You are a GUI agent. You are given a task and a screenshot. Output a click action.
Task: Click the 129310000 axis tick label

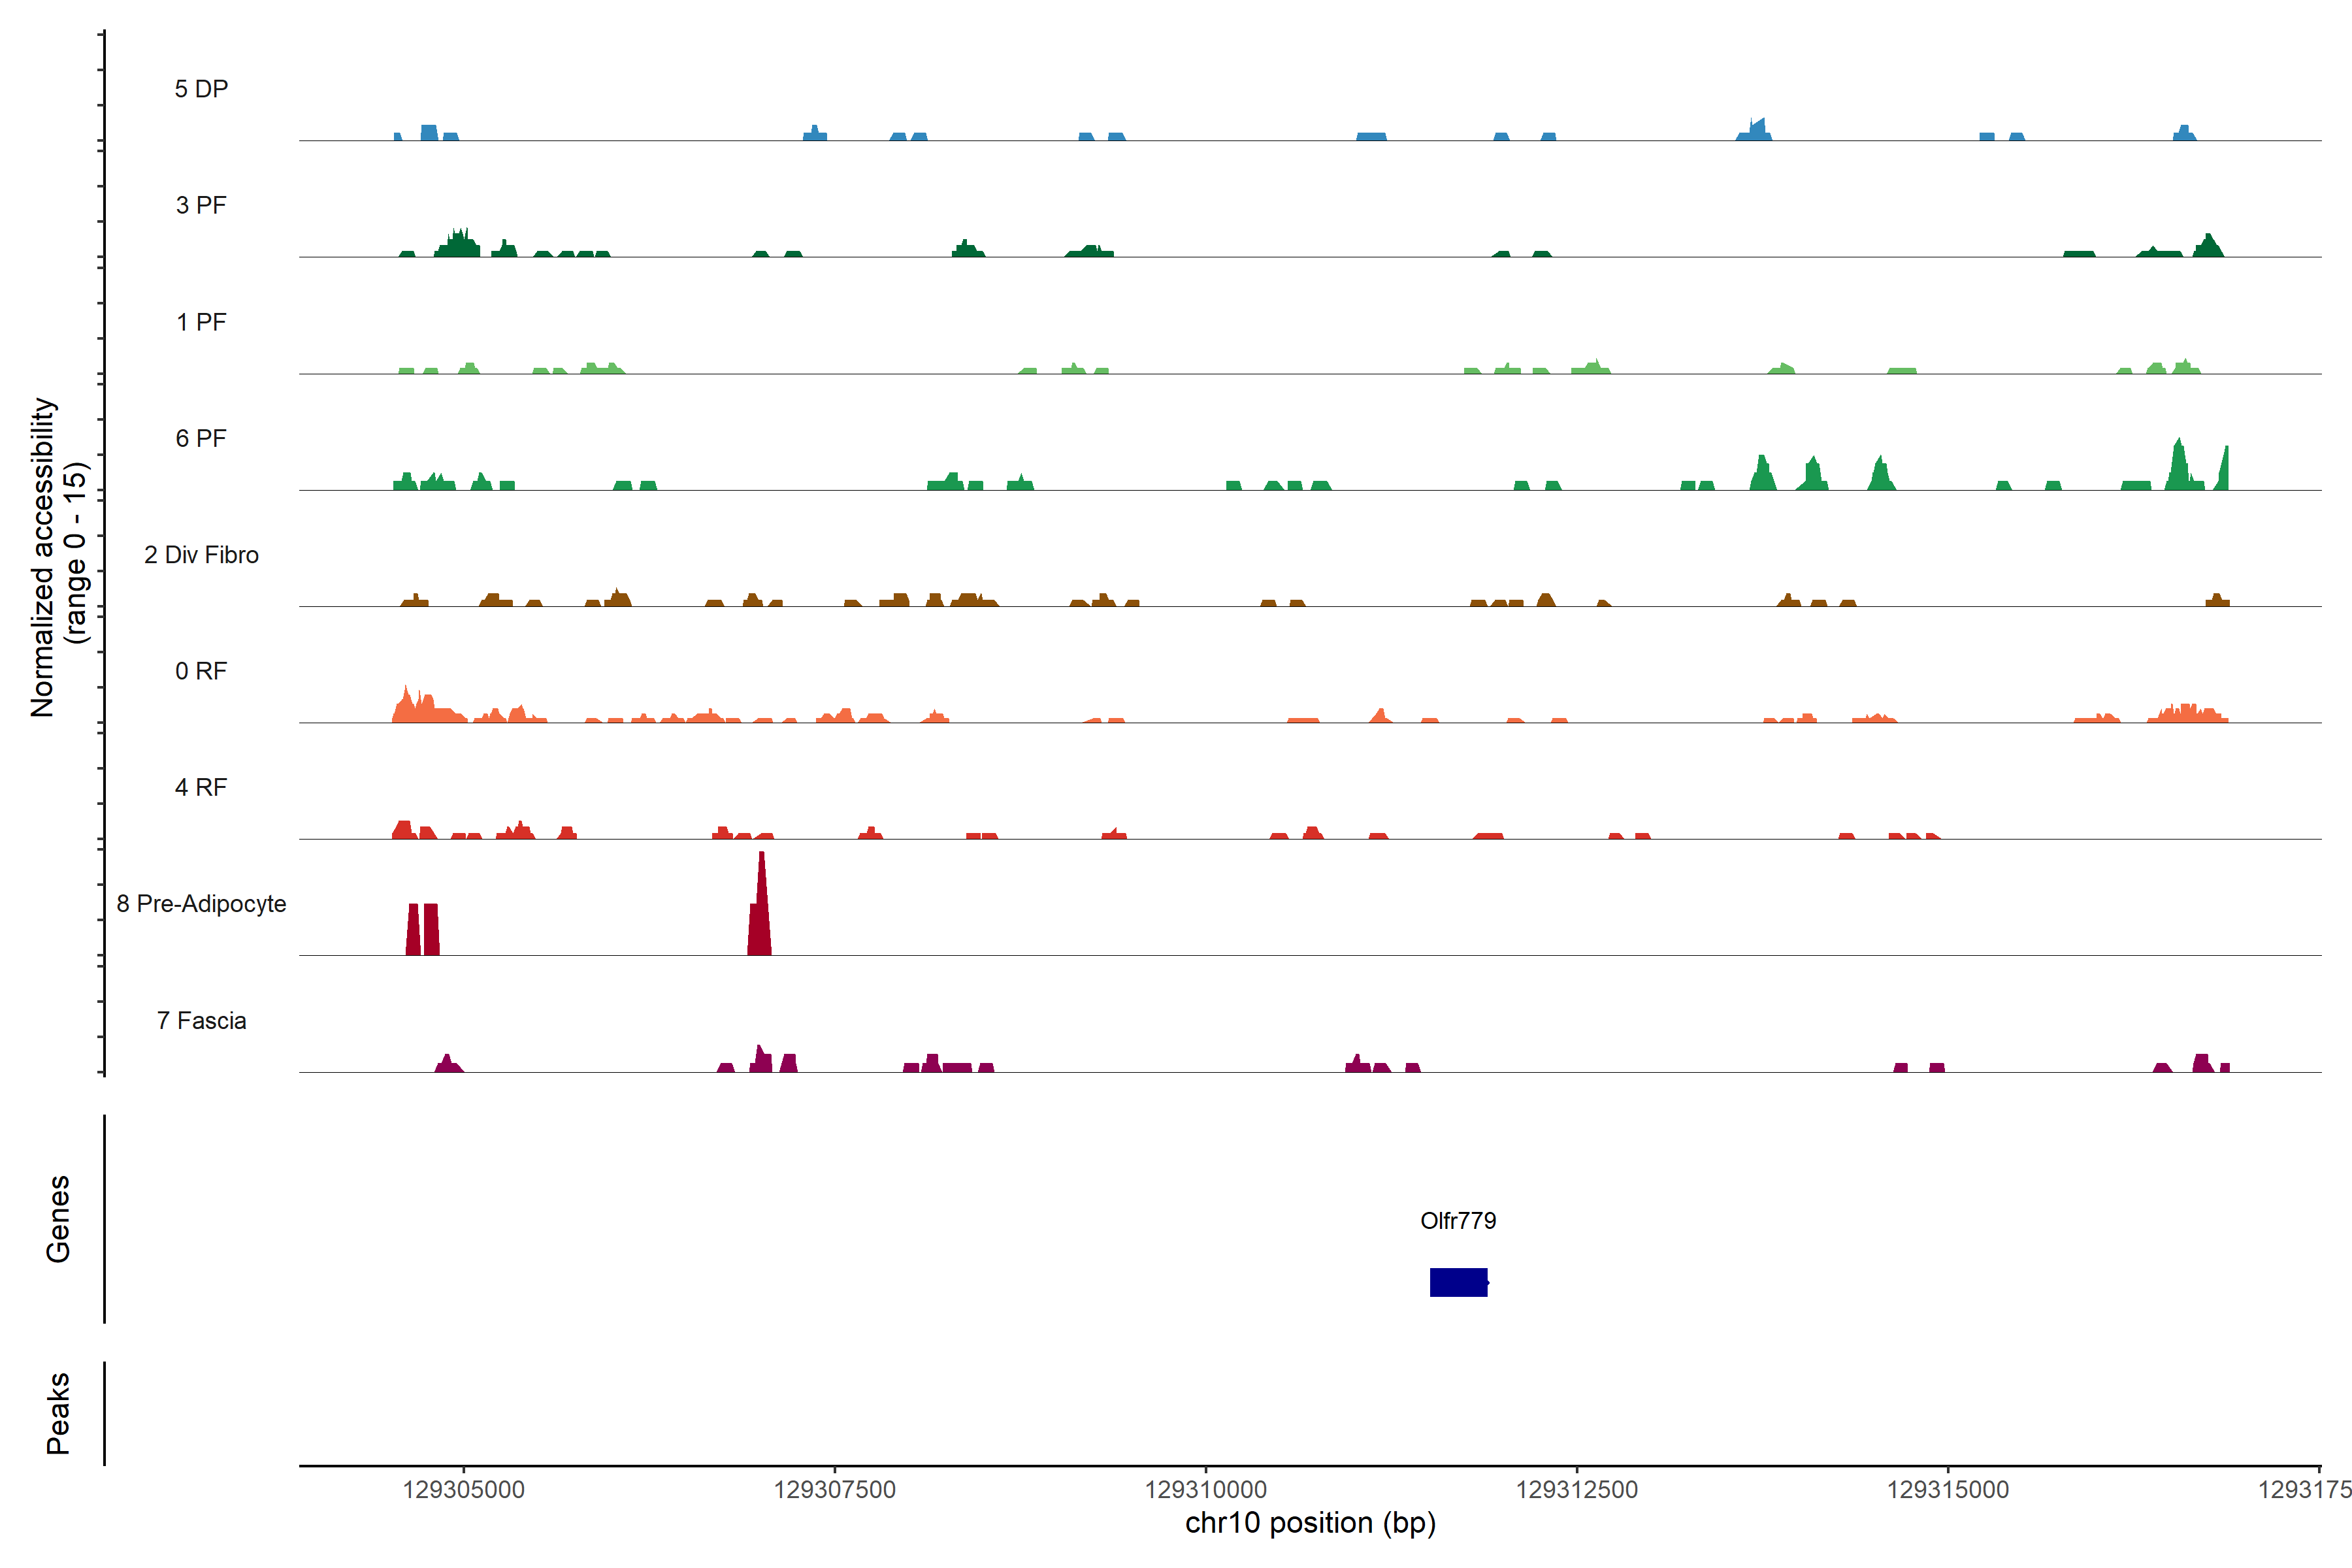click(1205, 1489)
